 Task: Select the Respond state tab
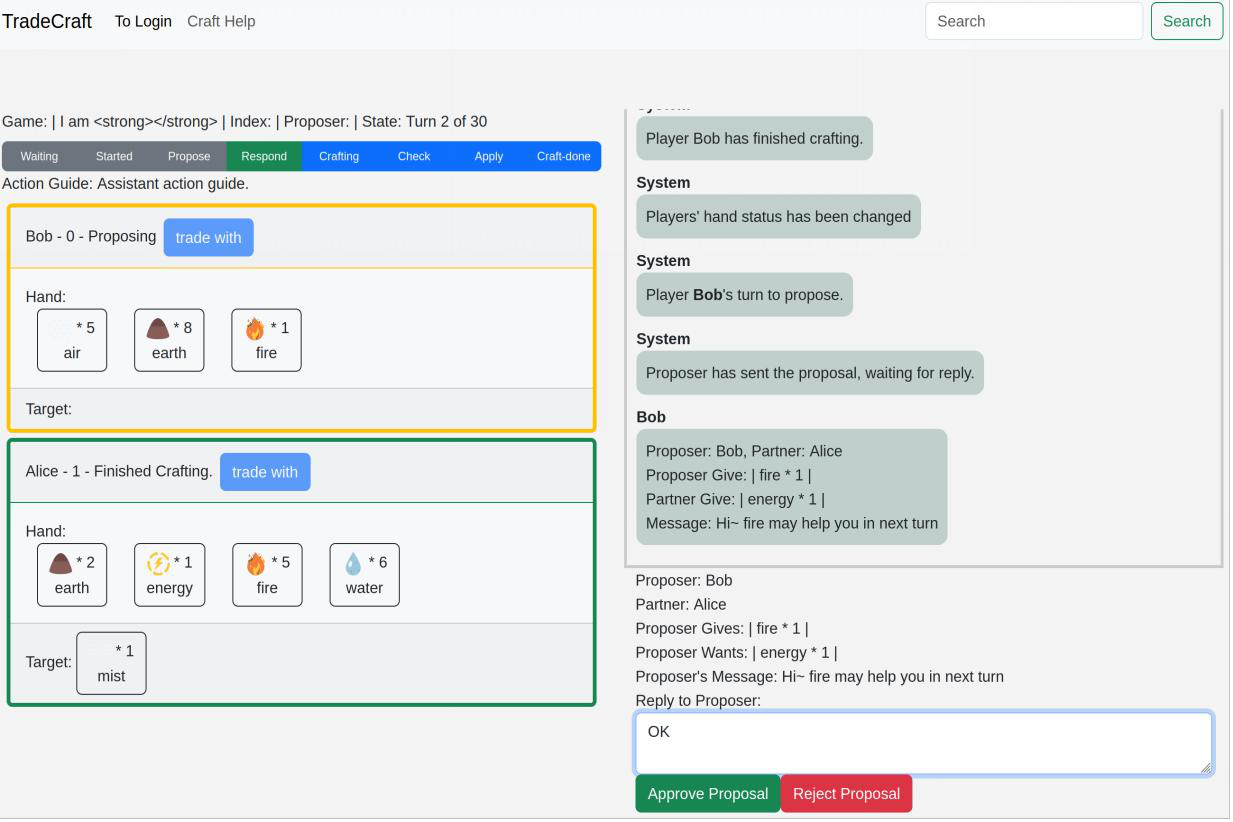264,156
